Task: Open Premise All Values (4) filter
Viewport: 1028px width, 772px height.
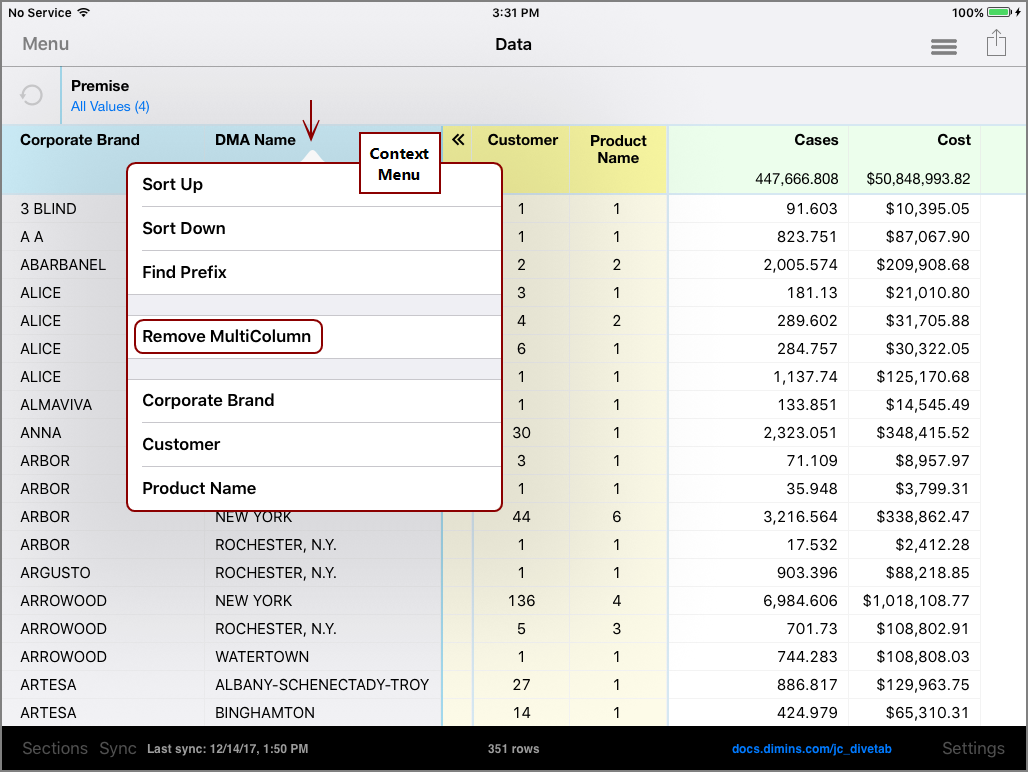Action: point(110,106)
